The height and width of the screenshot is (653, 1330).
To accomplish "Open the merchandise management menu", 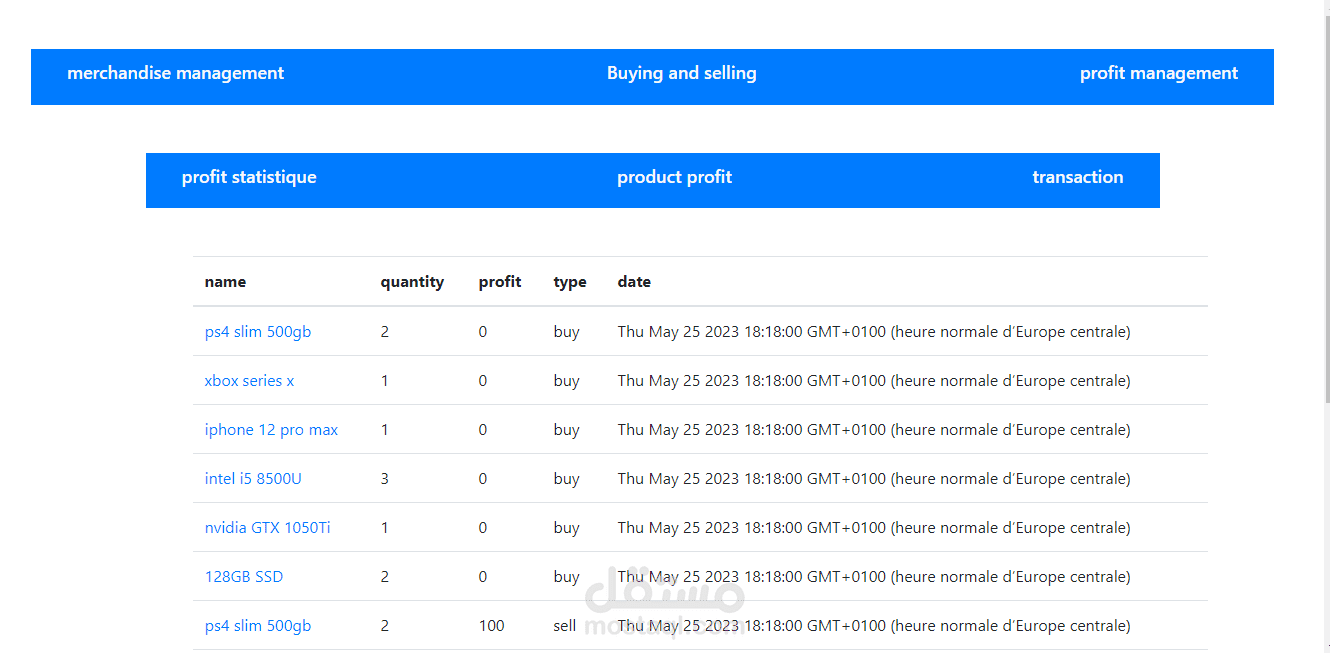I will click(x=175, y=74).
